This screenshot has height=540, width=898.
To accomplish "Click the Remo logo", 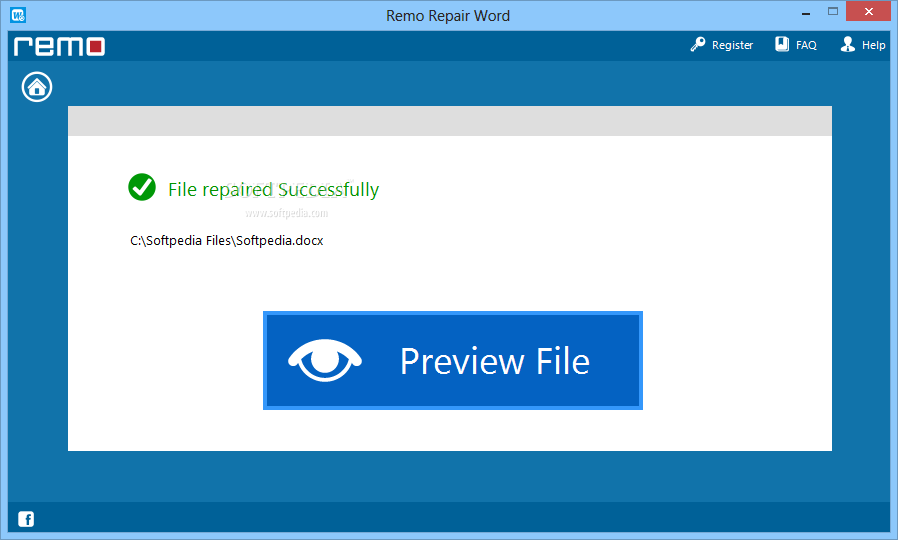I will [x=60, y=46].
